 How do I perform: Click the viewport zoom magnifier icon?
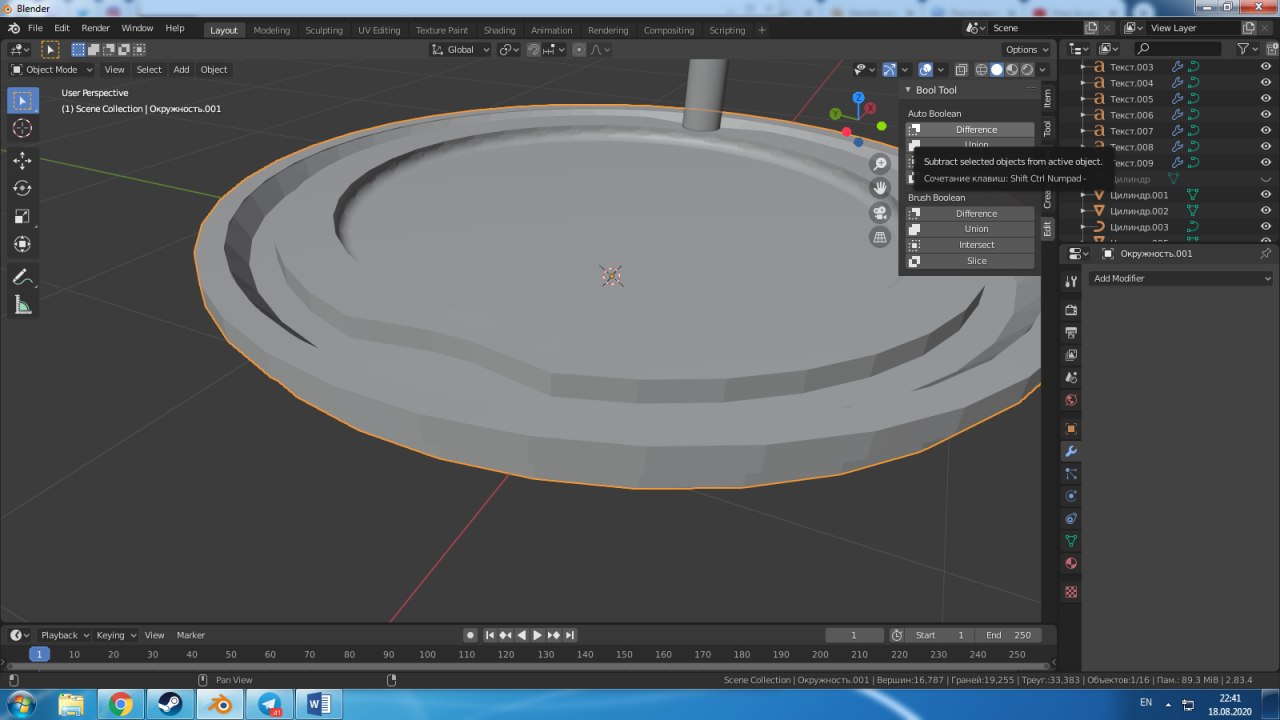(880, 164)
